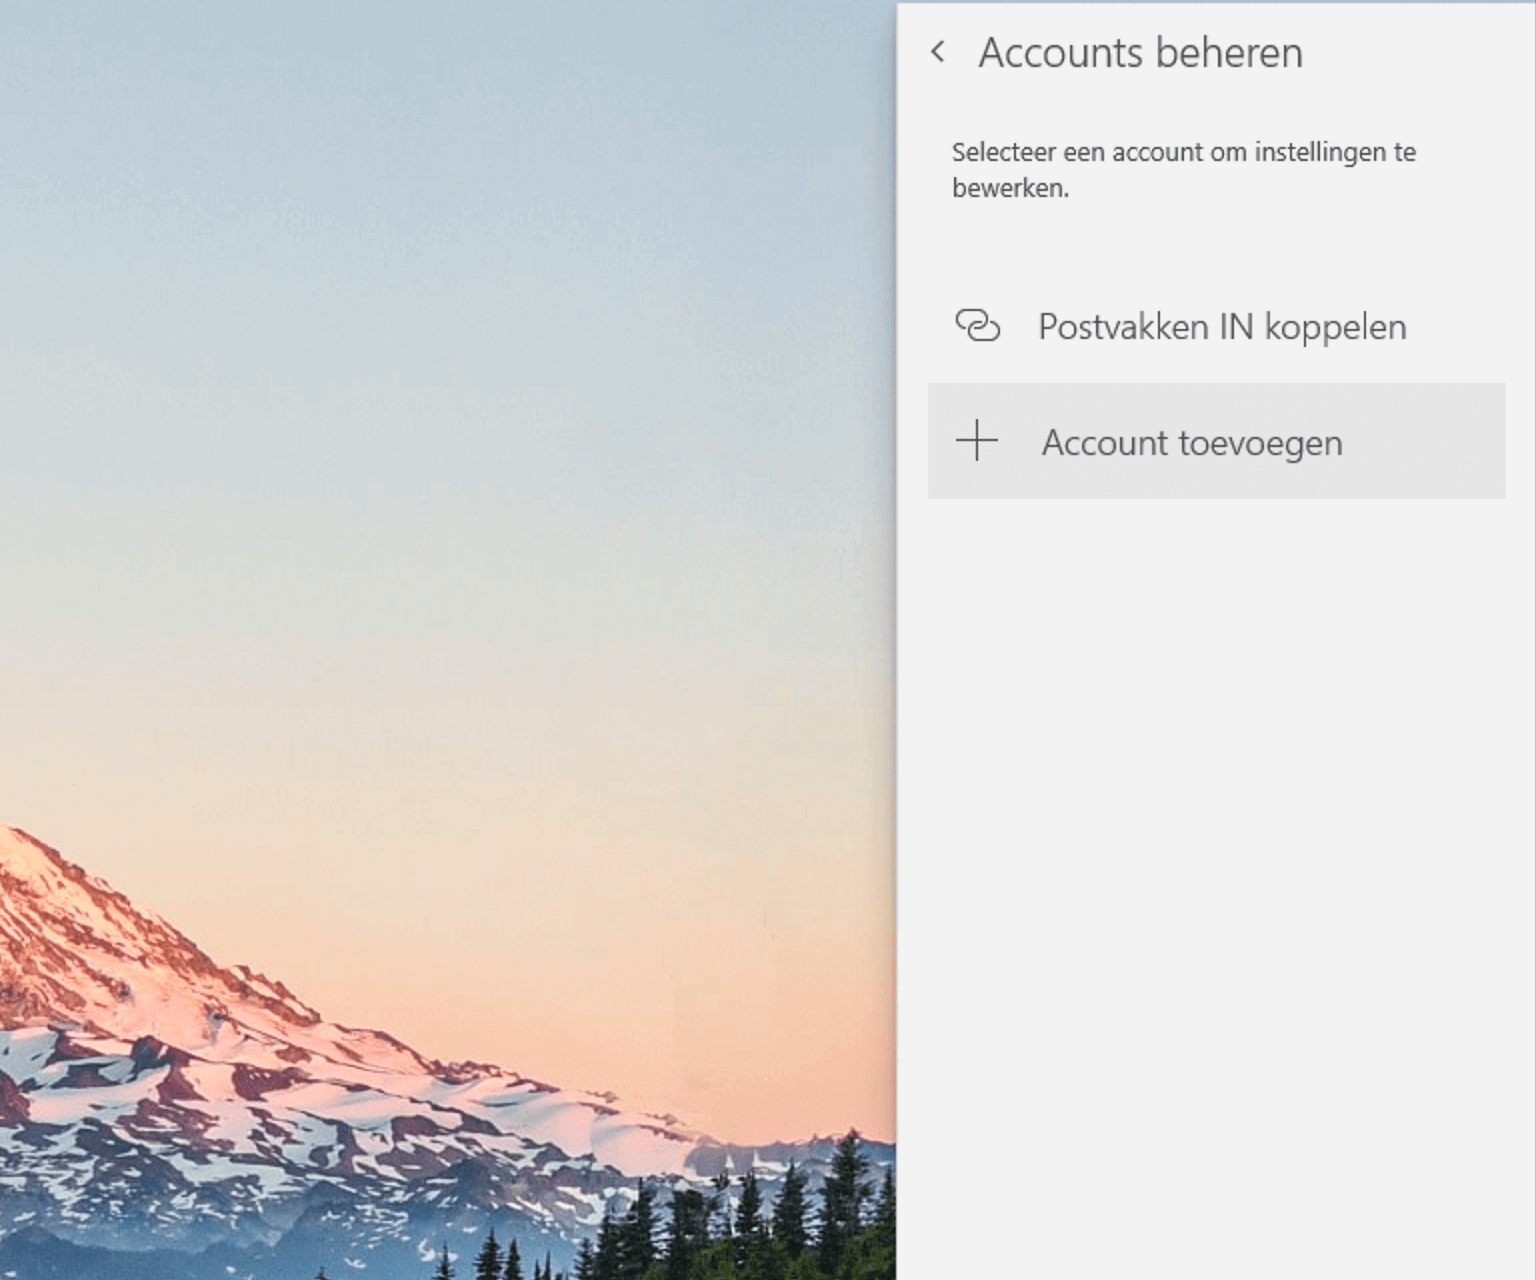Click the back chevron beside Accounts beheren
This screenshot has height=1280, width=1536.
(x=938, y=52)
